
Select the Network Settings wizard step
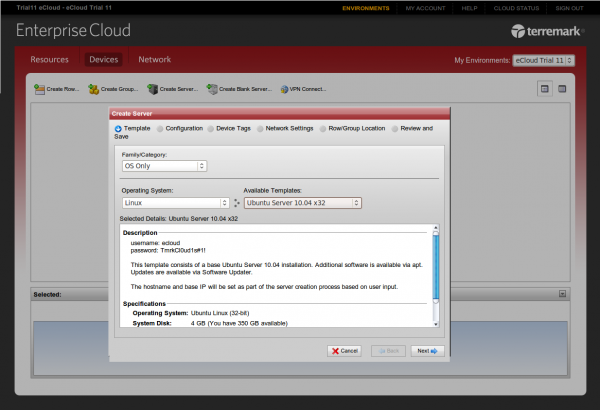[x=285, y=129]
